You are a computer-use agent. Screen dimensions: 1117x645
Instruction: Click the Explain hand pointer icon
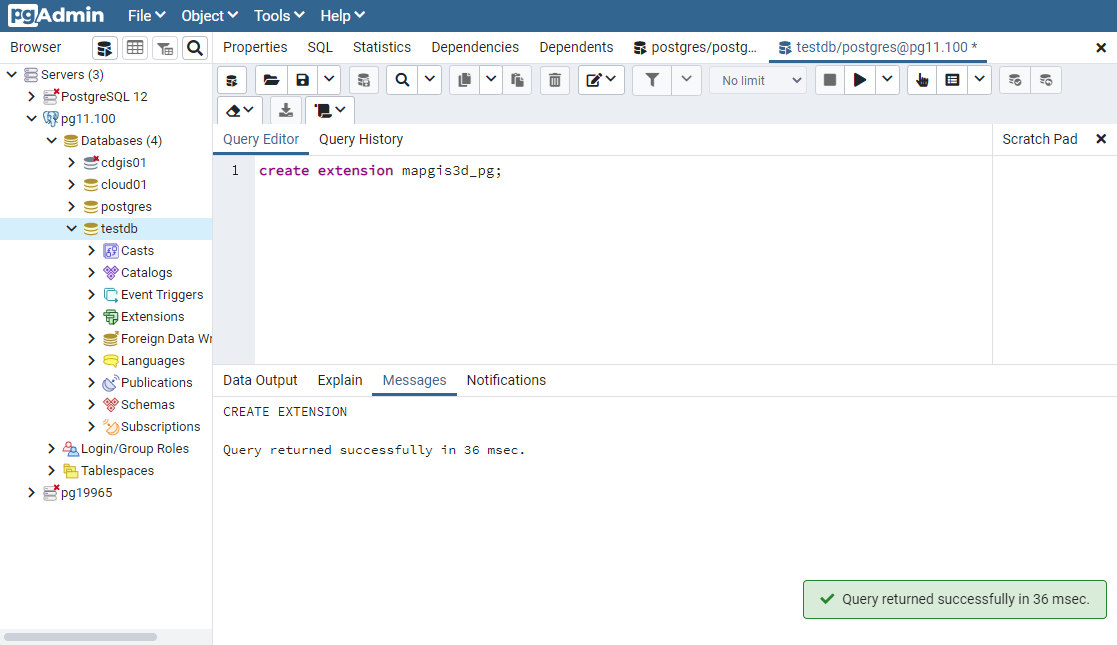click(922, 80)
